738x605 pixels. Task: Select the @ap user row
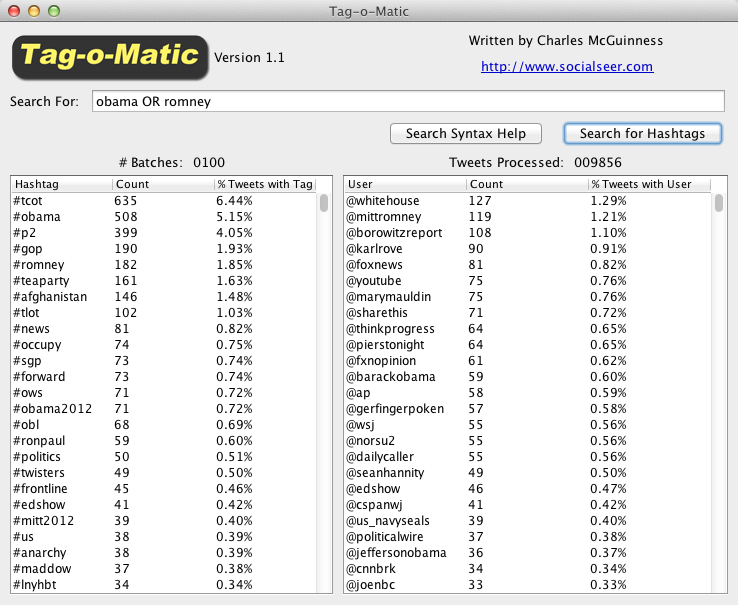click(x=528, y=393)
